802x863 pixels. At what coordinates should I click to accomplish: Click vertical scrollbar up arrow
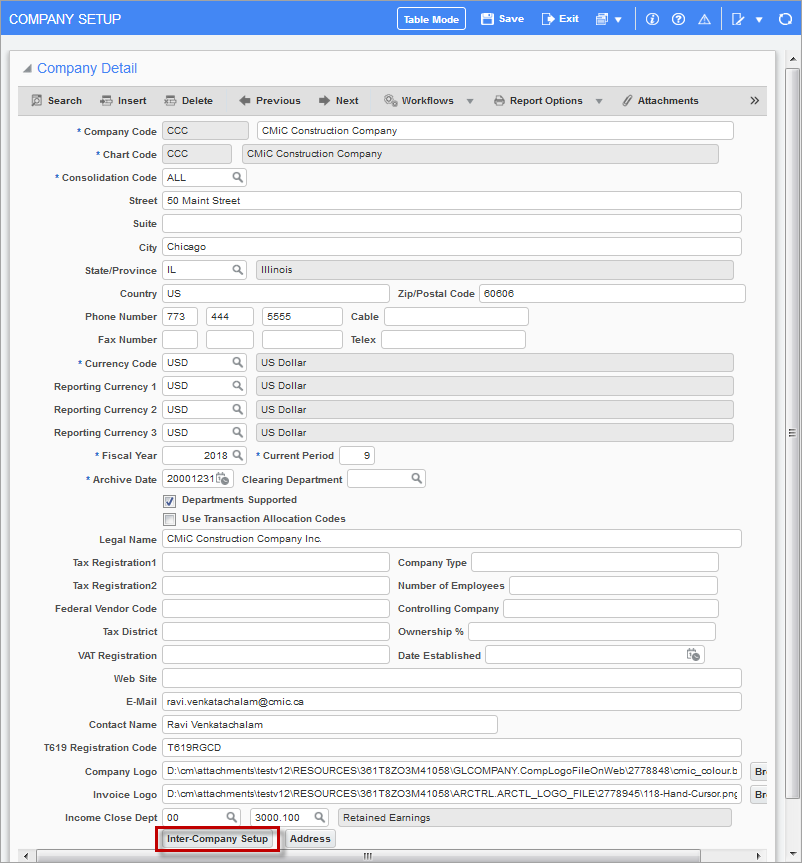[x=793, y=58]
